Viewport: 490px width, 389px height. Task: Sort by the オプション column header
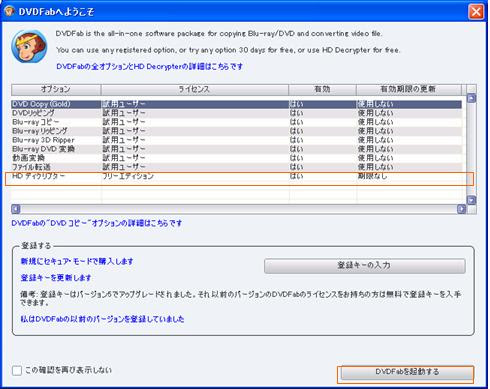(x=56, y=89)
